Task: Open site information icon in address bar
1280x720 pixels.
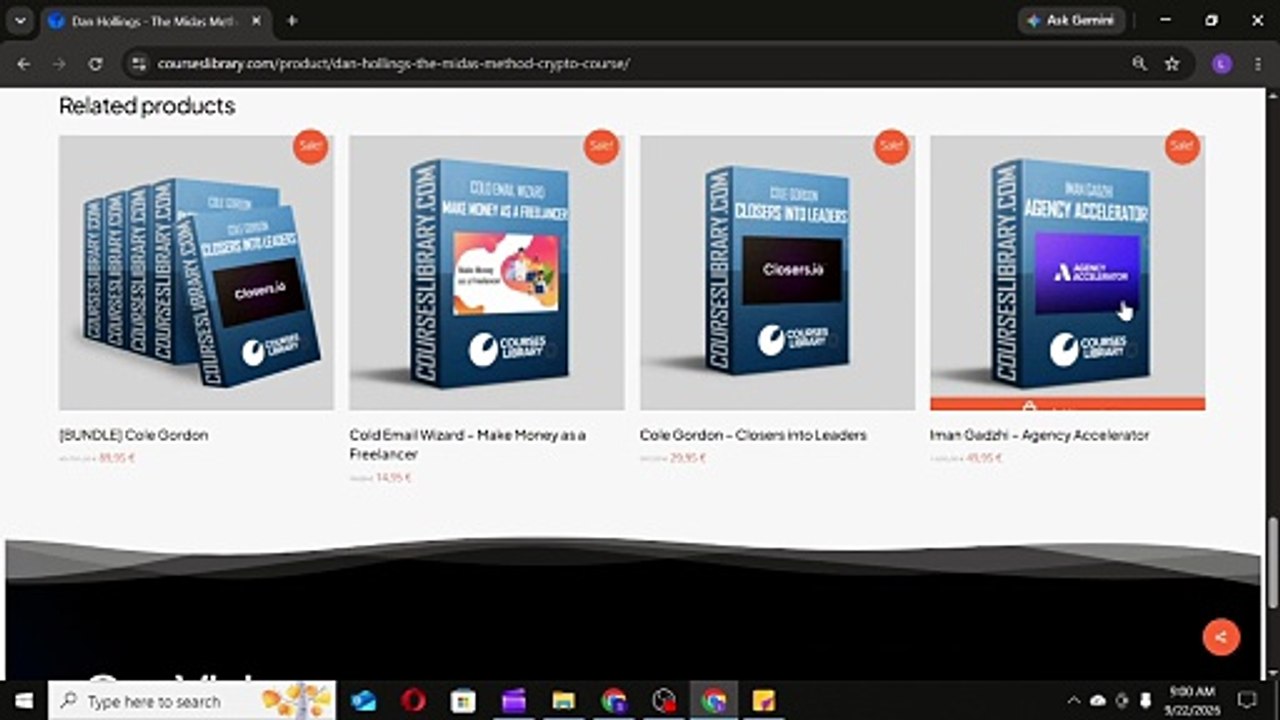Action: tap(139, 63)
